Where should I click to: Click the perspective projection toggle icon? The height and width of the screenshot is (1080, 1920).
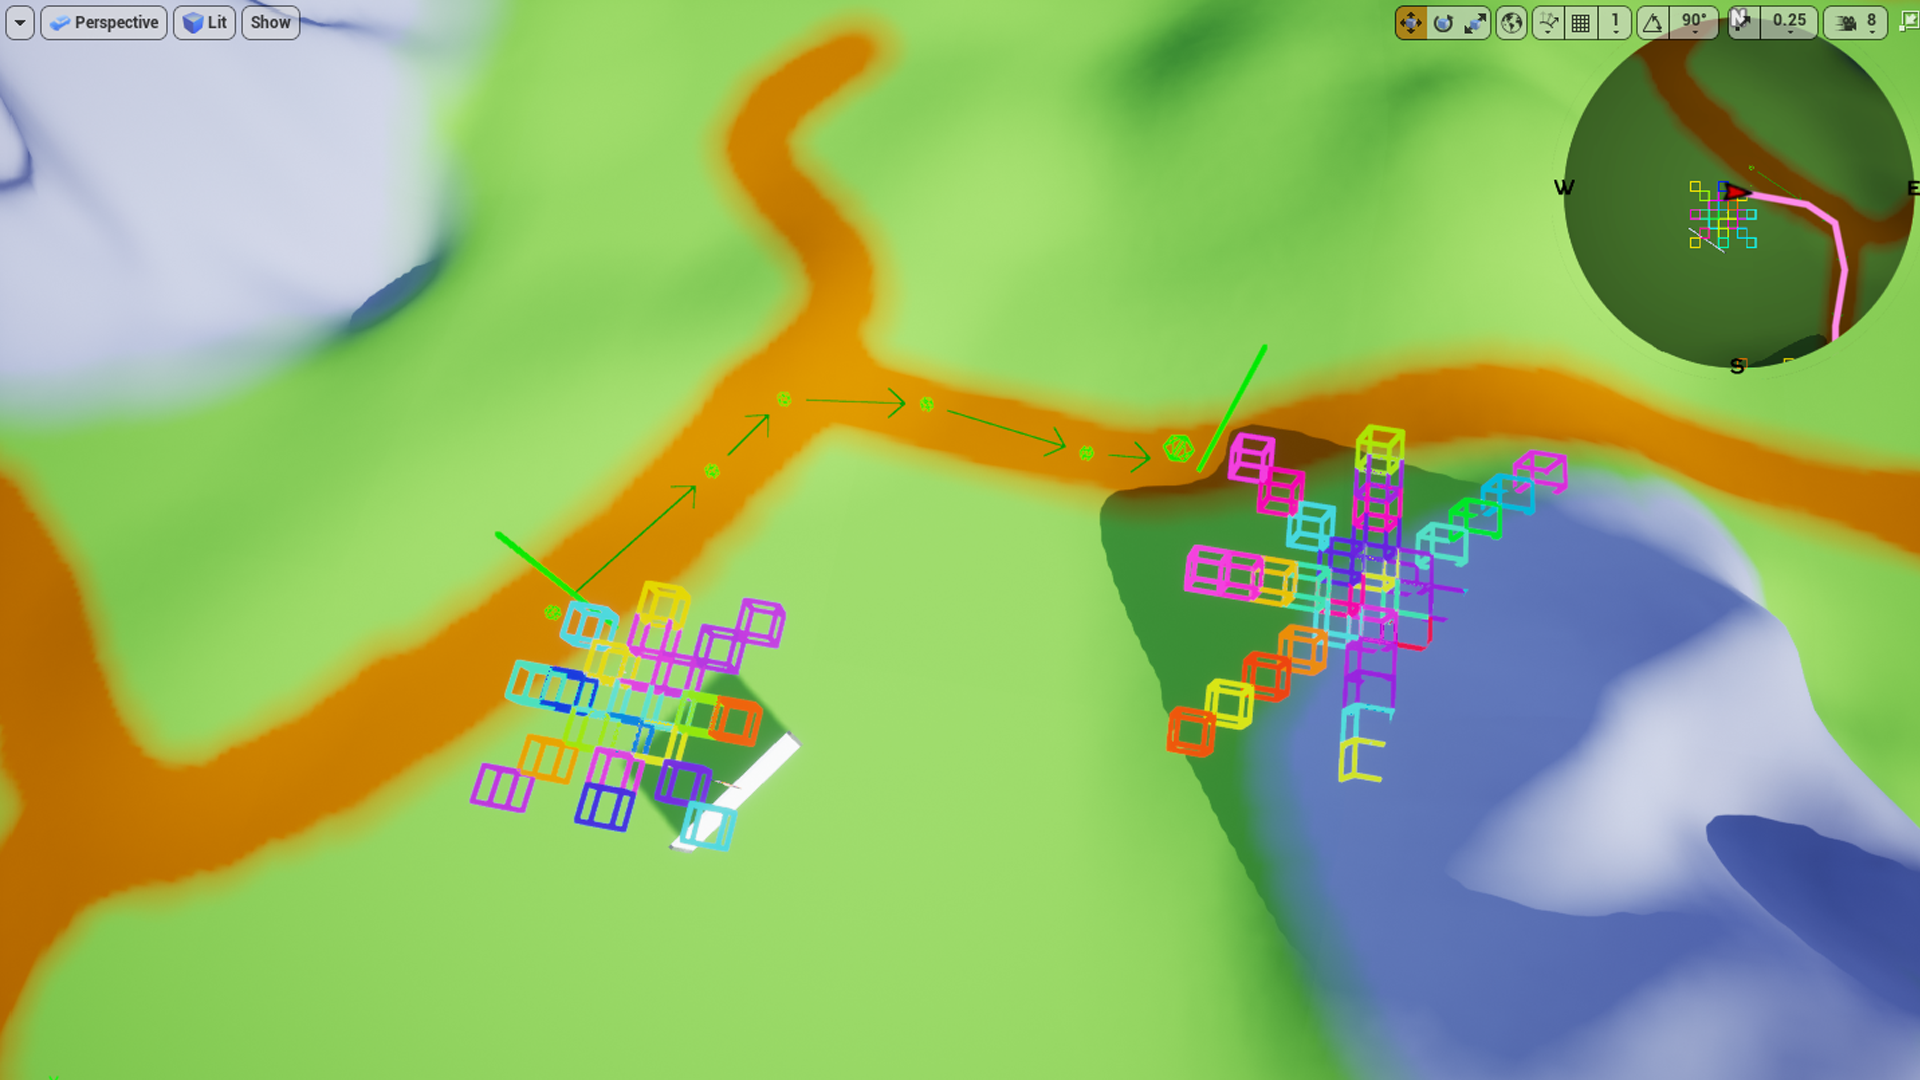point(103,22)
